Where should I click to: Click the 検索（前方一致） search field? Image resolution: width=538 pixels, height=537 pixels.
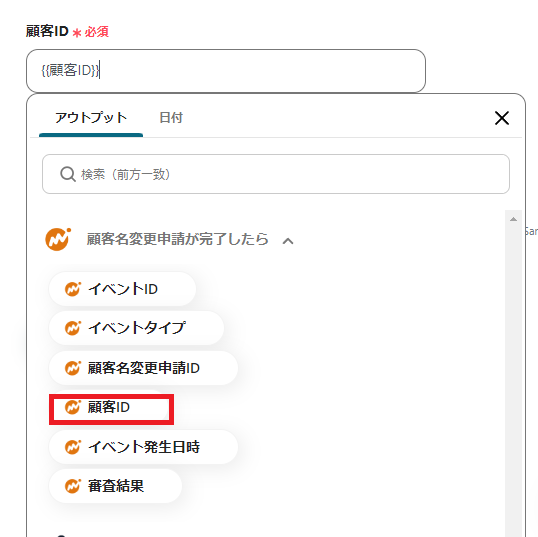click(x=276, y=174)
